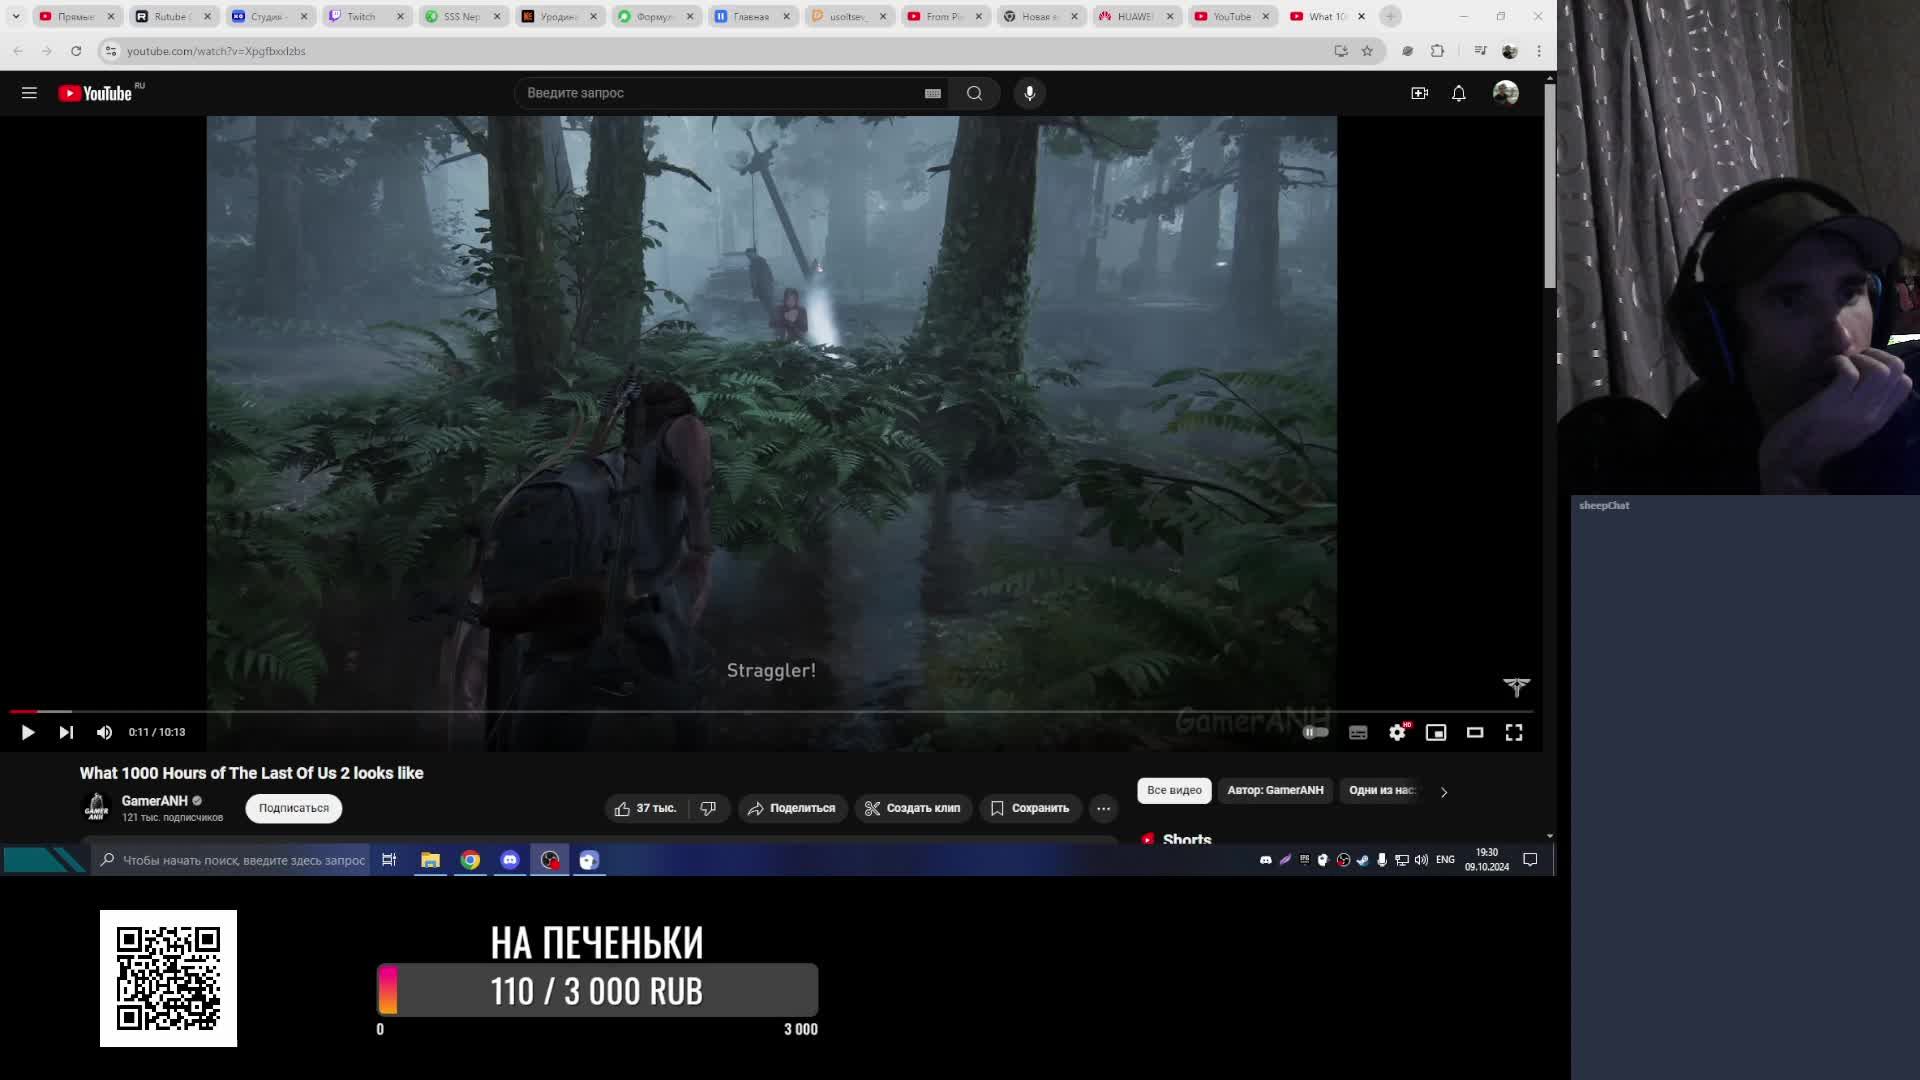Expand more actions three-dot menu

(x=1103, y=808)
